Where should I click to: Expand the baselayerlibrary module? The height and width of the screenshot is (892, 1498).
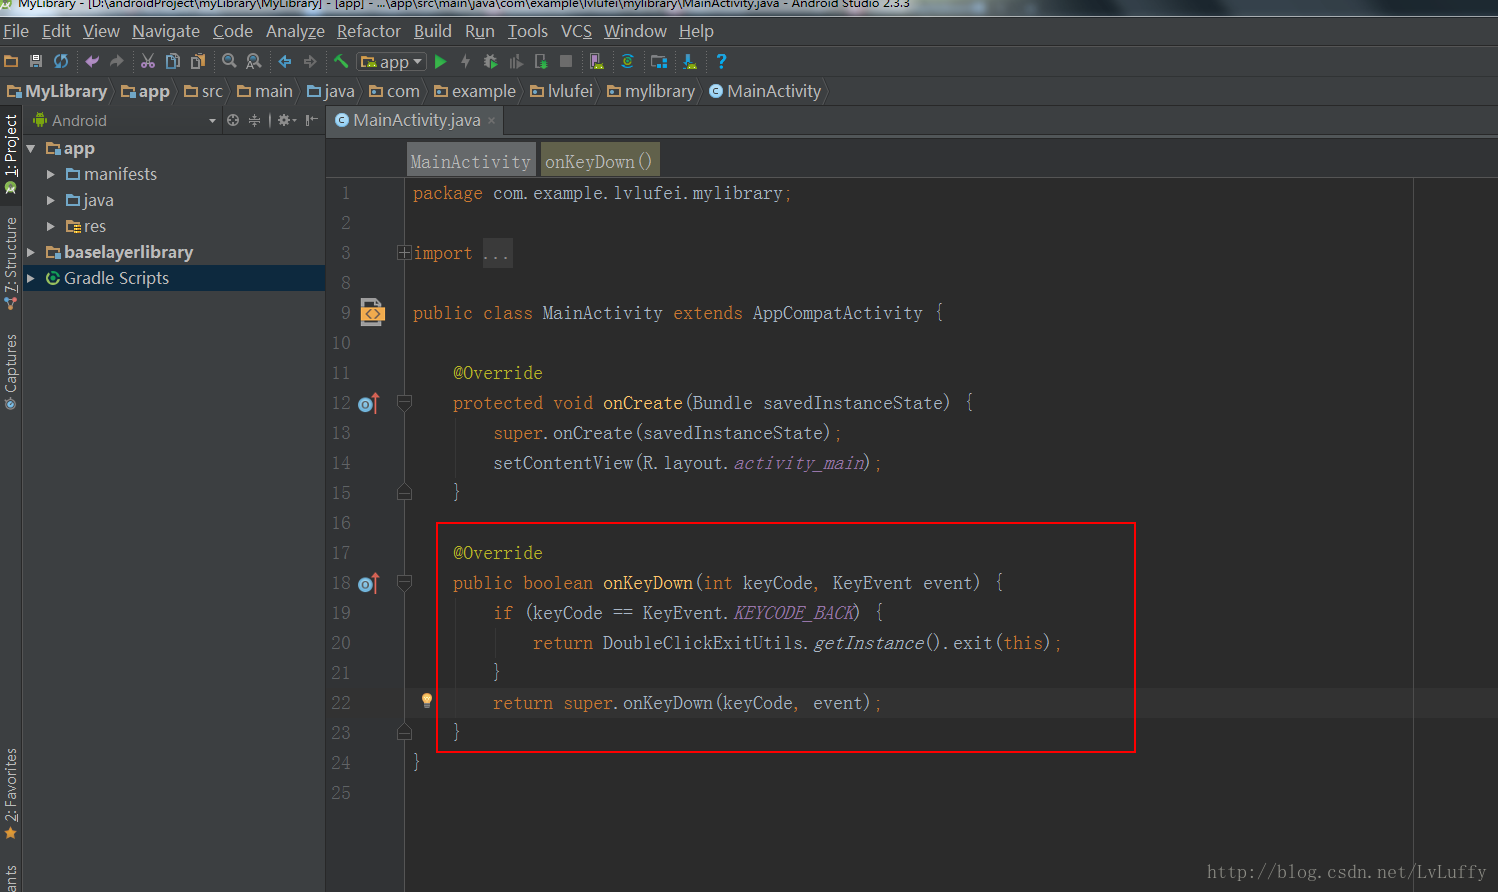(x=31, y=252)
